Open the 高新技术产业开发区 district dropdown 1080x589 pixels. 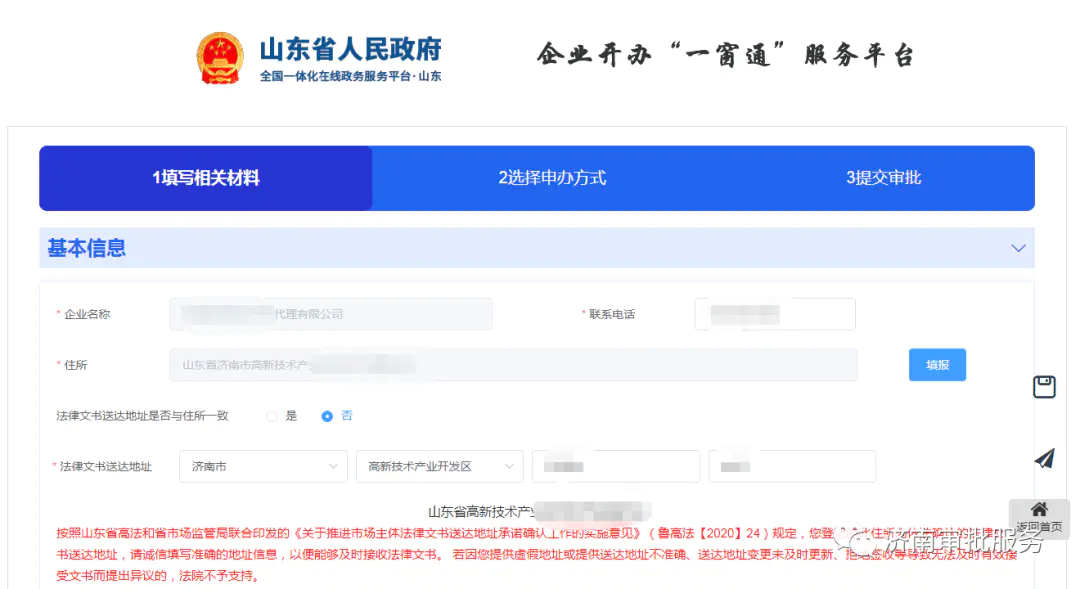[440, 466]
